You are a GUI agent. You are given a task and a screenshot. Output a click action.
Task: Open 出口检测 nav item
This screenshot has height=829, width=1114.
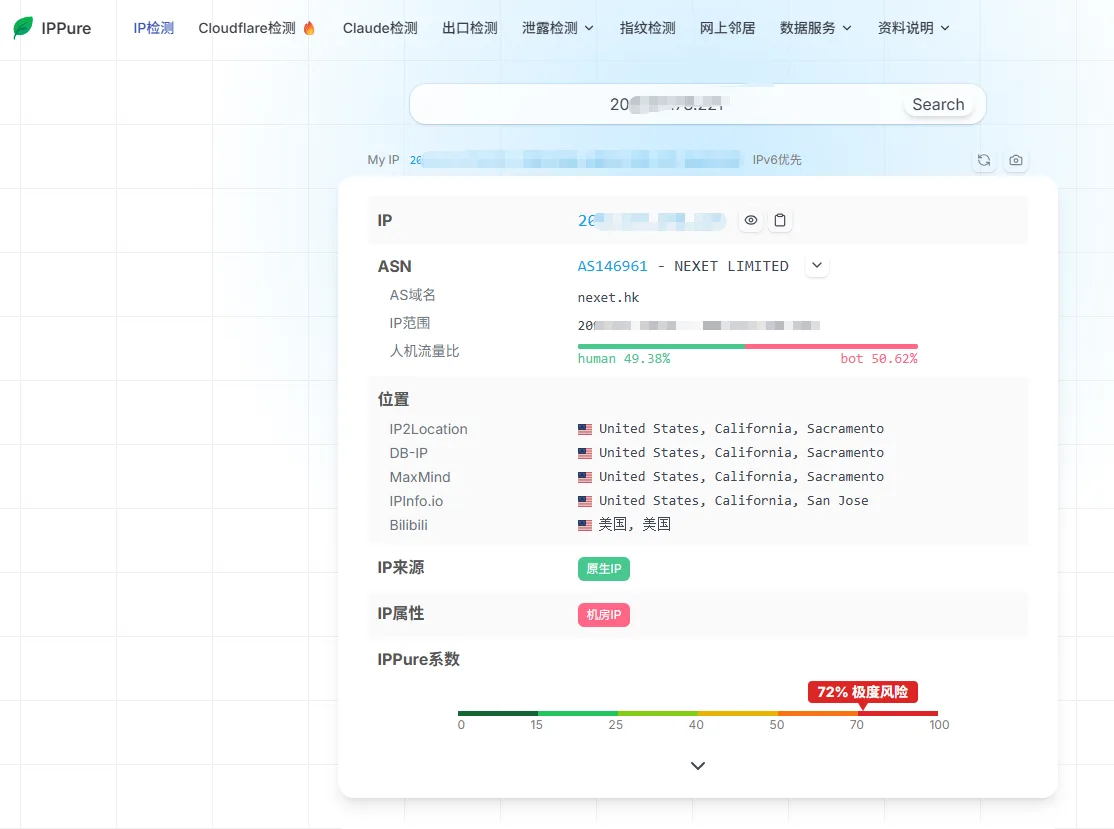click(470, 28)
